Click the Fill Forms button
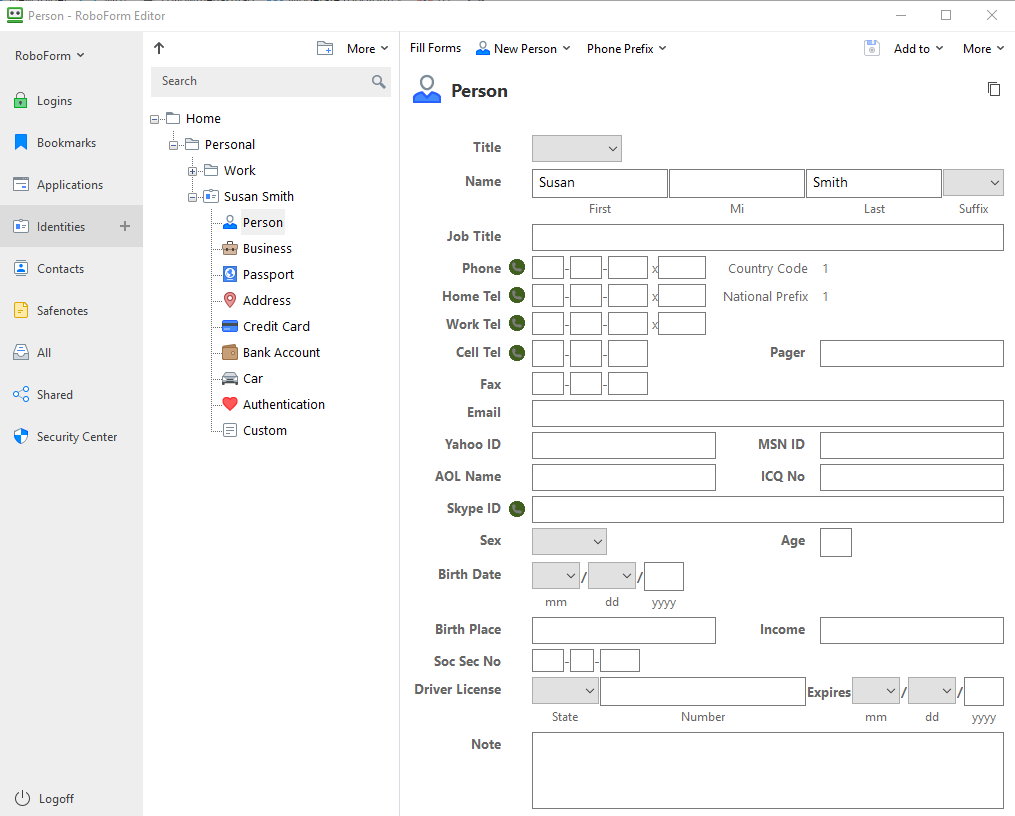Image resolution: width=1015 pixels, height=816 pixels. [x=435, y=48]
